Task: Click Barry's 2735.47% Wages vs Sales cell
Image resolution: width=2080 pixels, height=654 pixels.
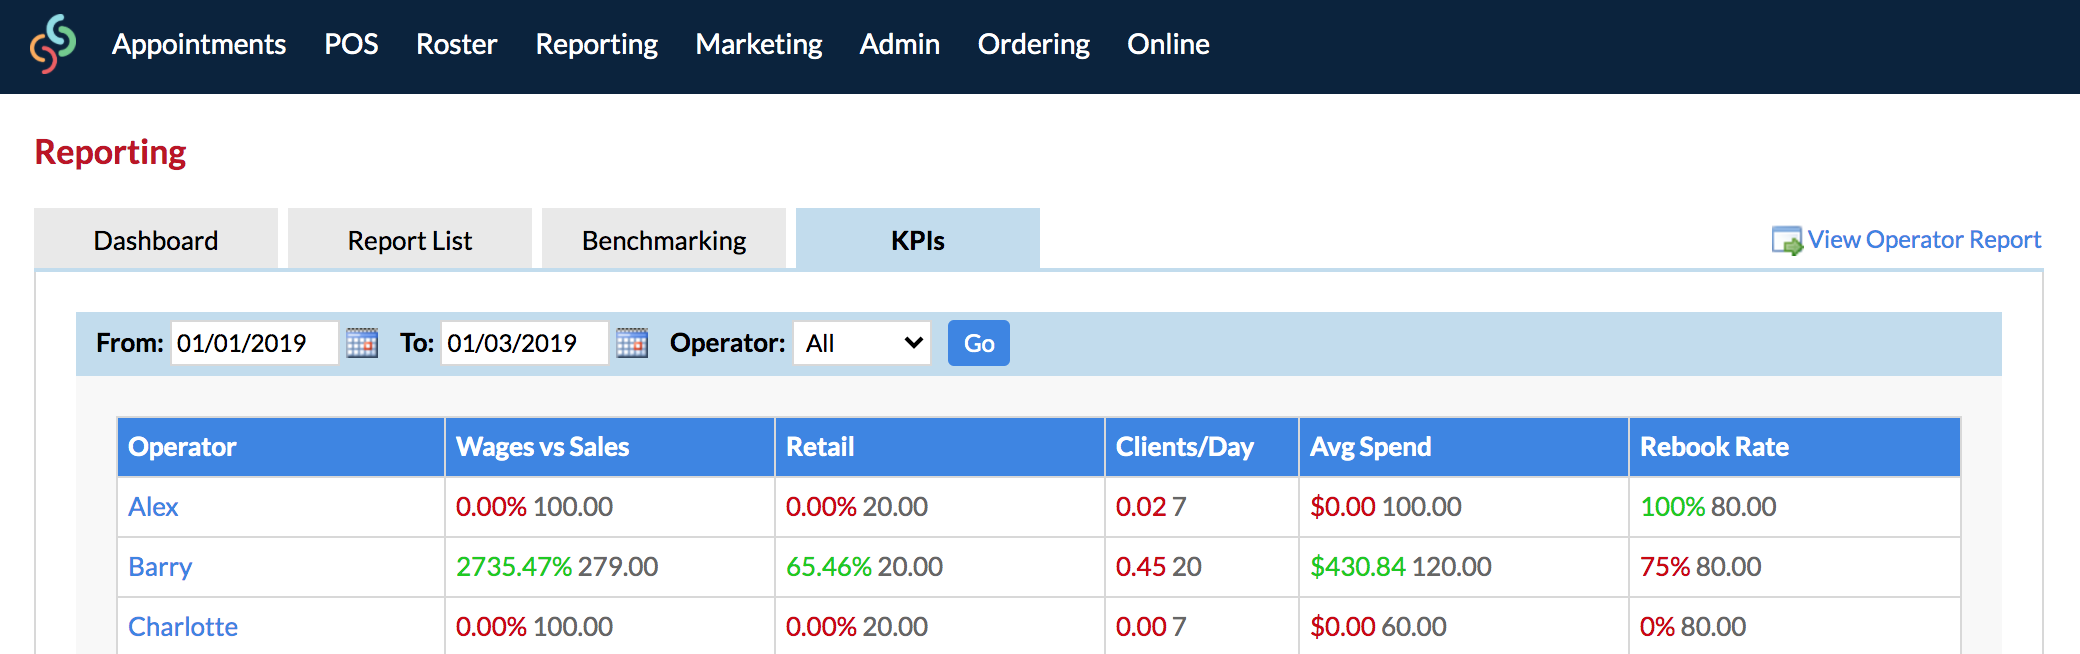Action: pos(610,567)
